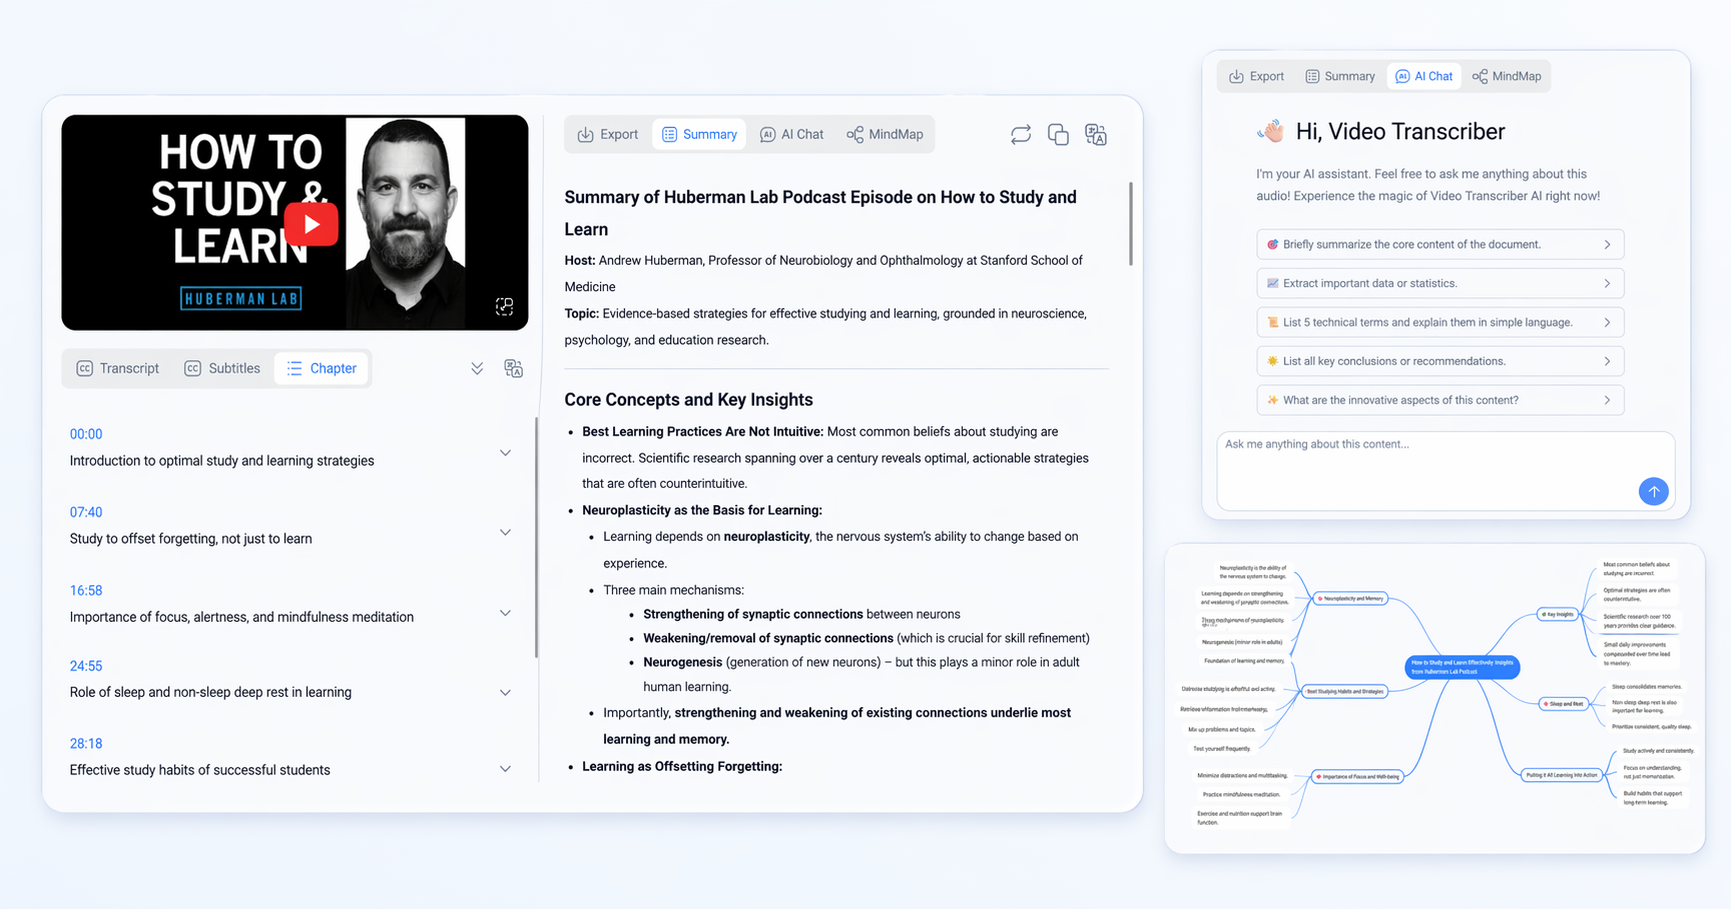Open AI Chat from the left toolbar

click(x=791, y=133)
